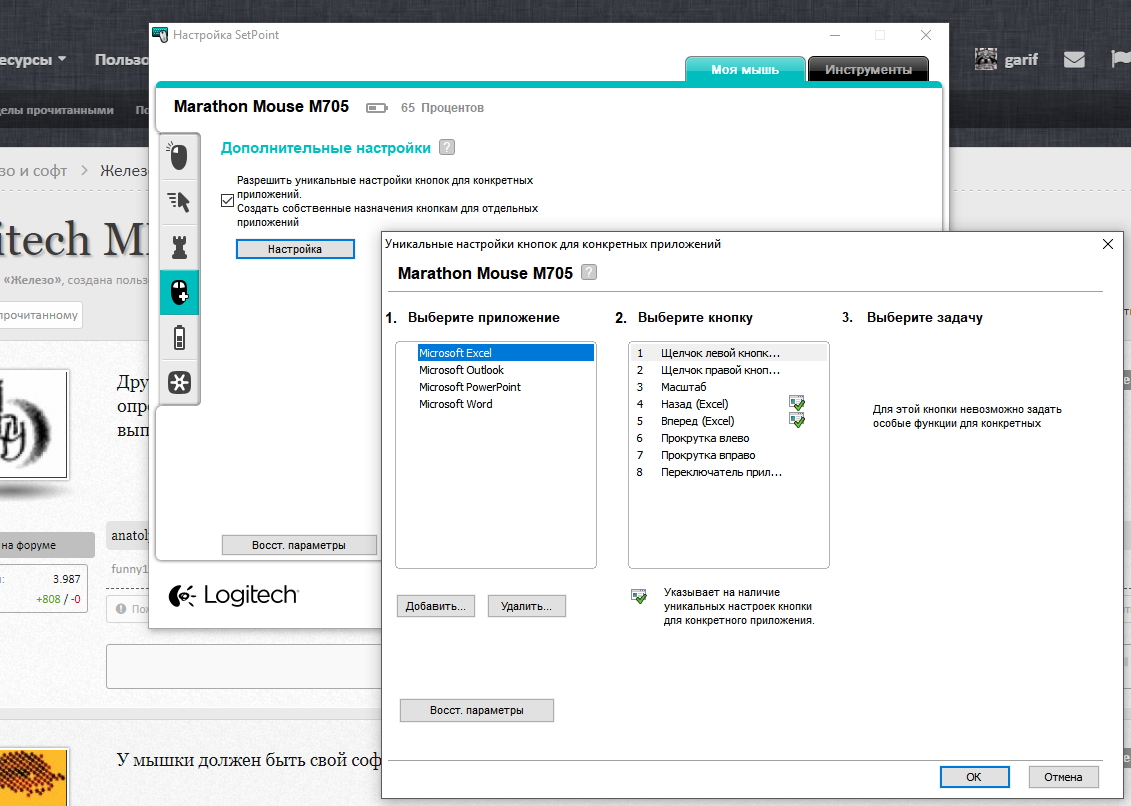The width and height of the screenshot is (1131, 806).
Task: Select button 7 Прокрутка вправо
Action: 729,455
